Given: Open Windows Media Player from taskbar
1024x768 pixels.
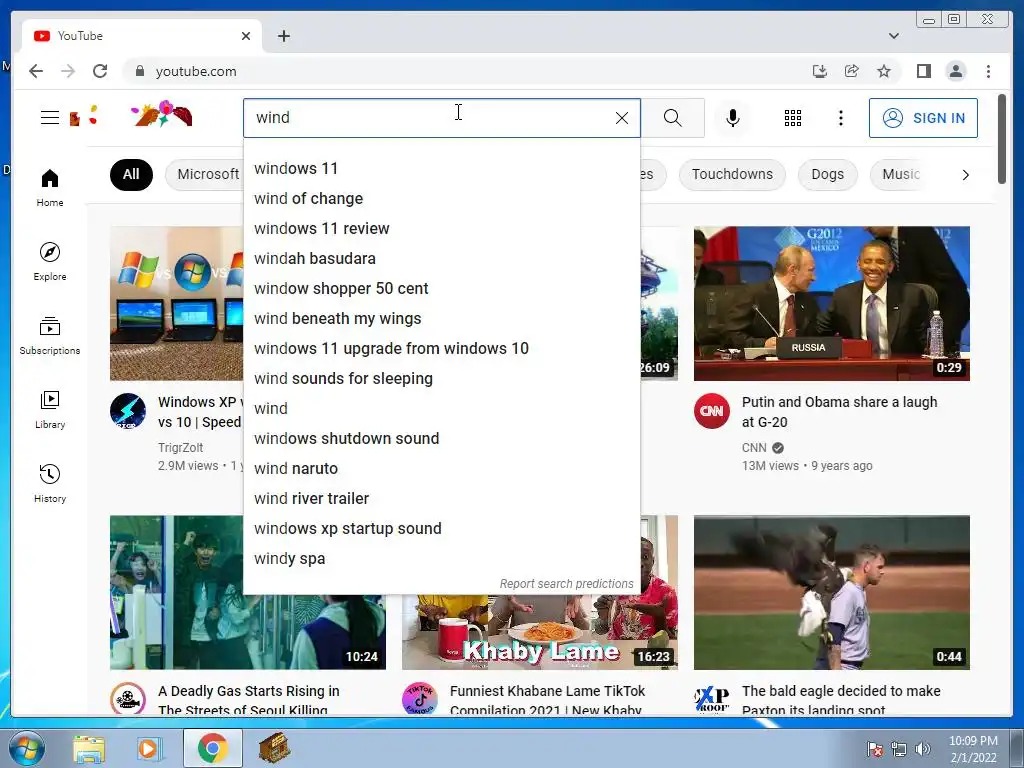Looking at the screenshot, I should click(148, 748).
